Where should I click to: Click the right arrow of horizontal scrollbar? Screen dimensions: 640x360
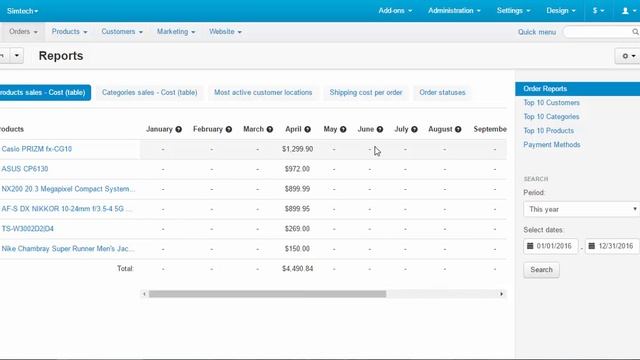[x=502, y=294]
